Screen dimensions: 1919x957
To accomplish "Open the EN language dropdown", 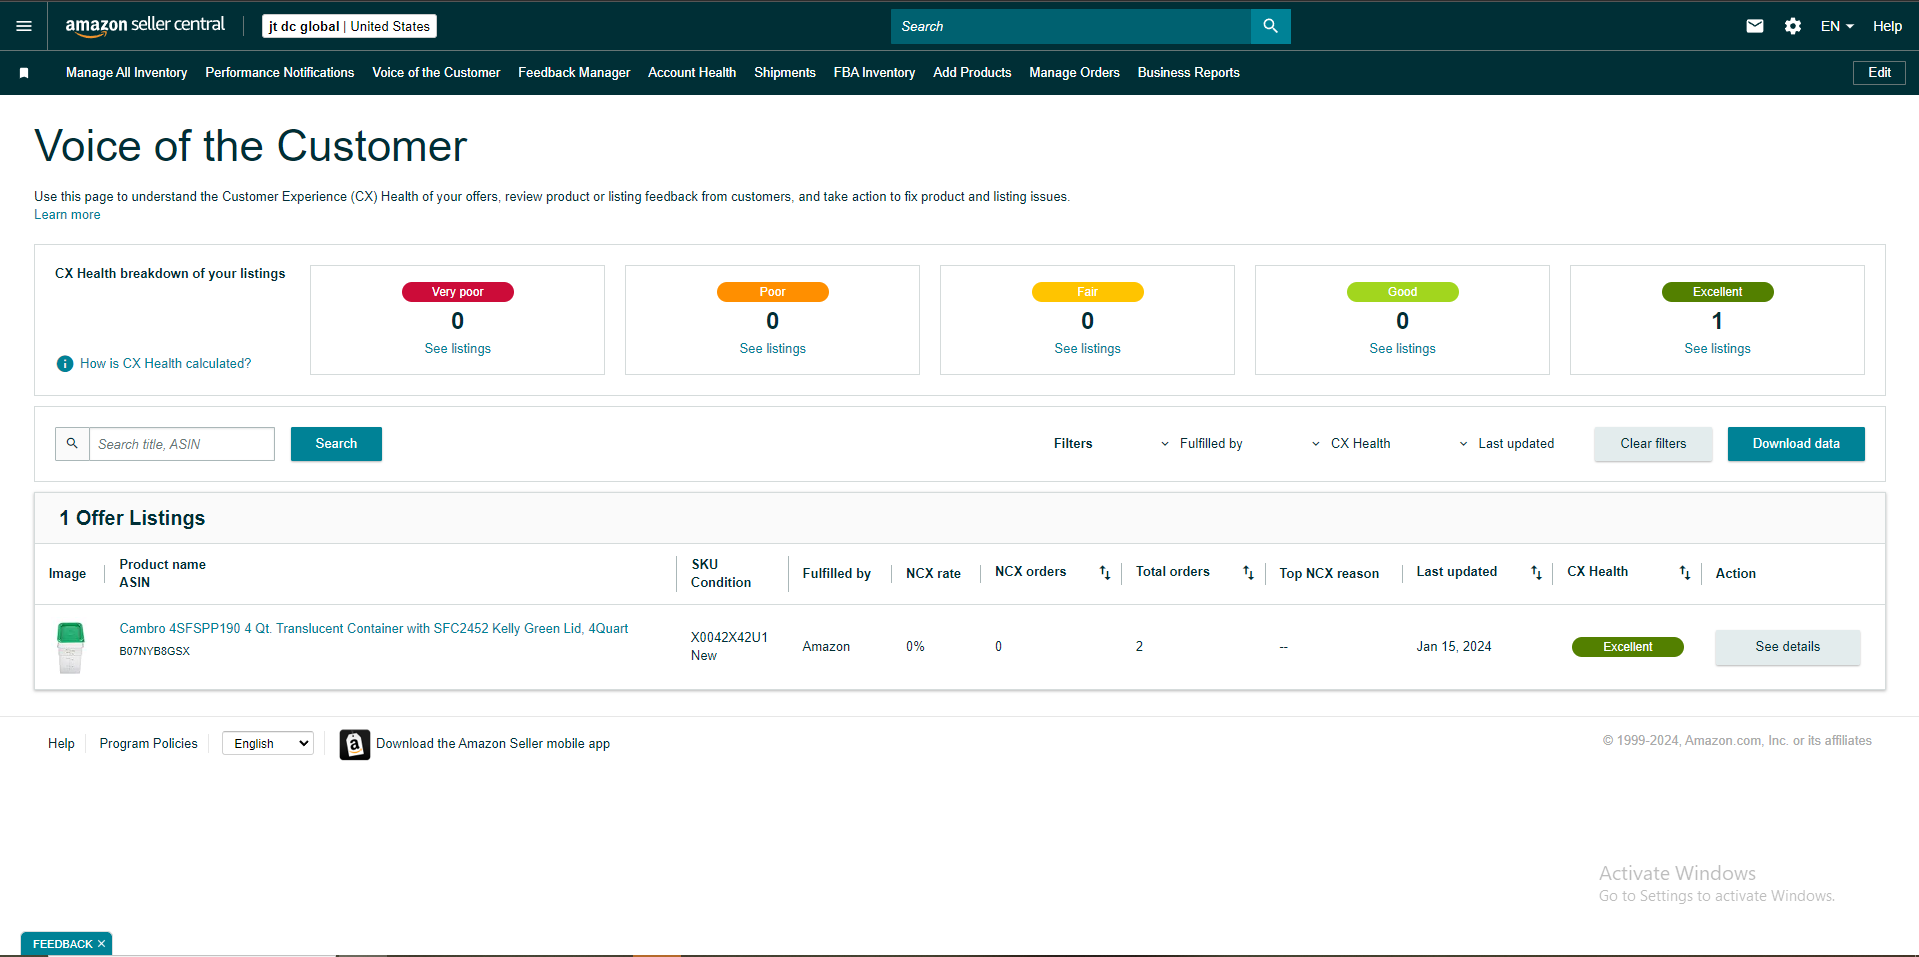I will click(x=1837, y=26).
